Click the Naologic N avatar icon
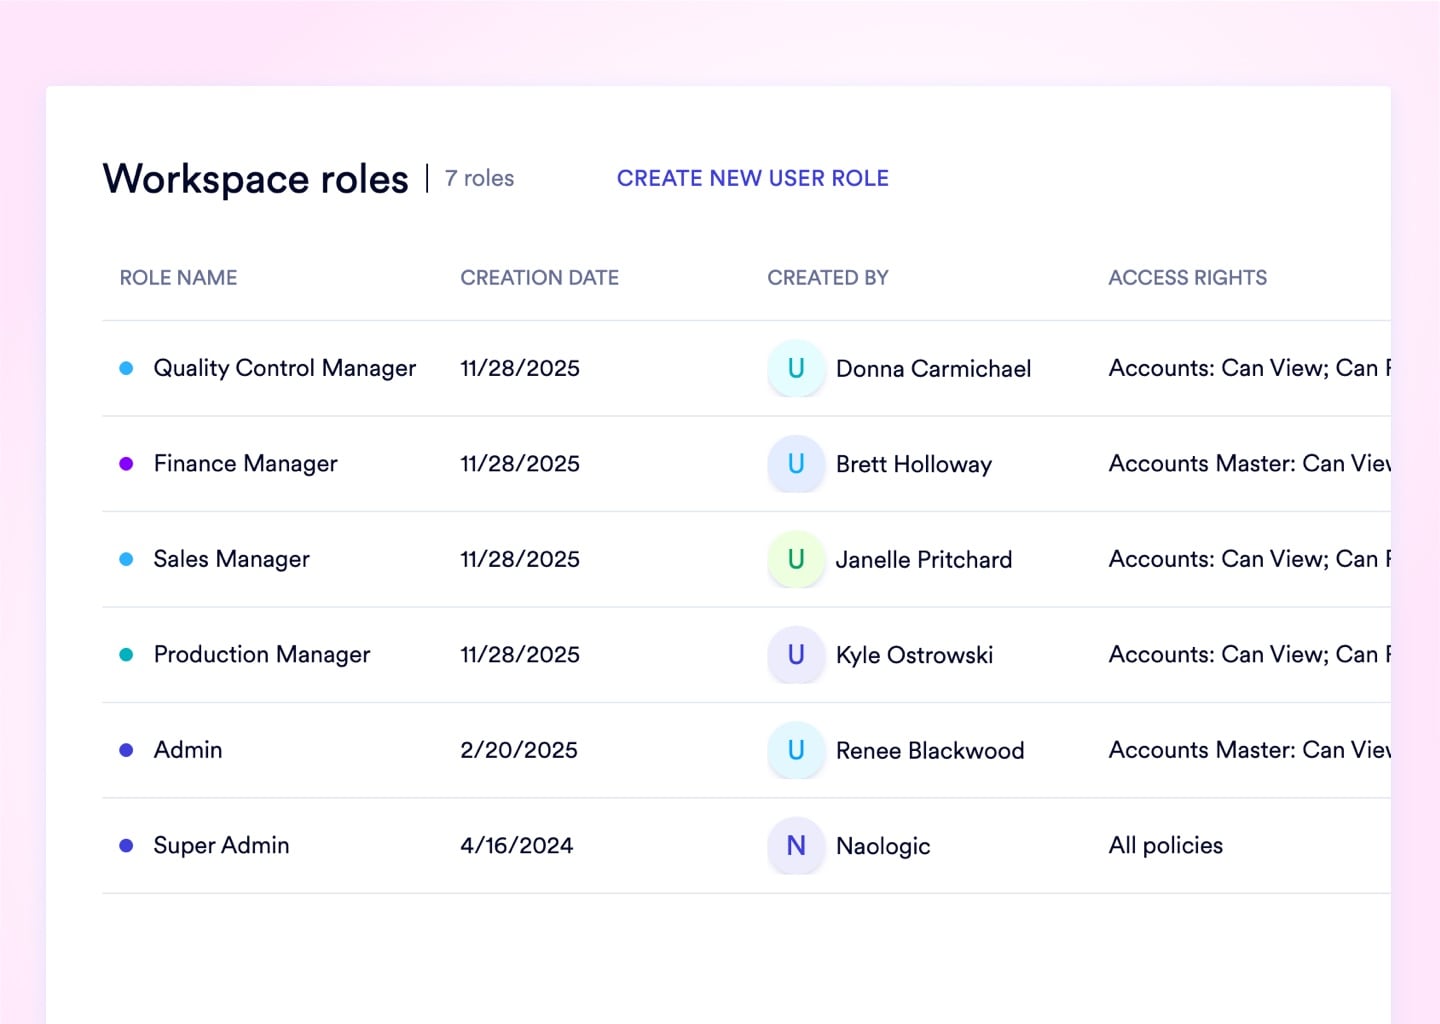The image size is (1440, 1024). (796, 846)
